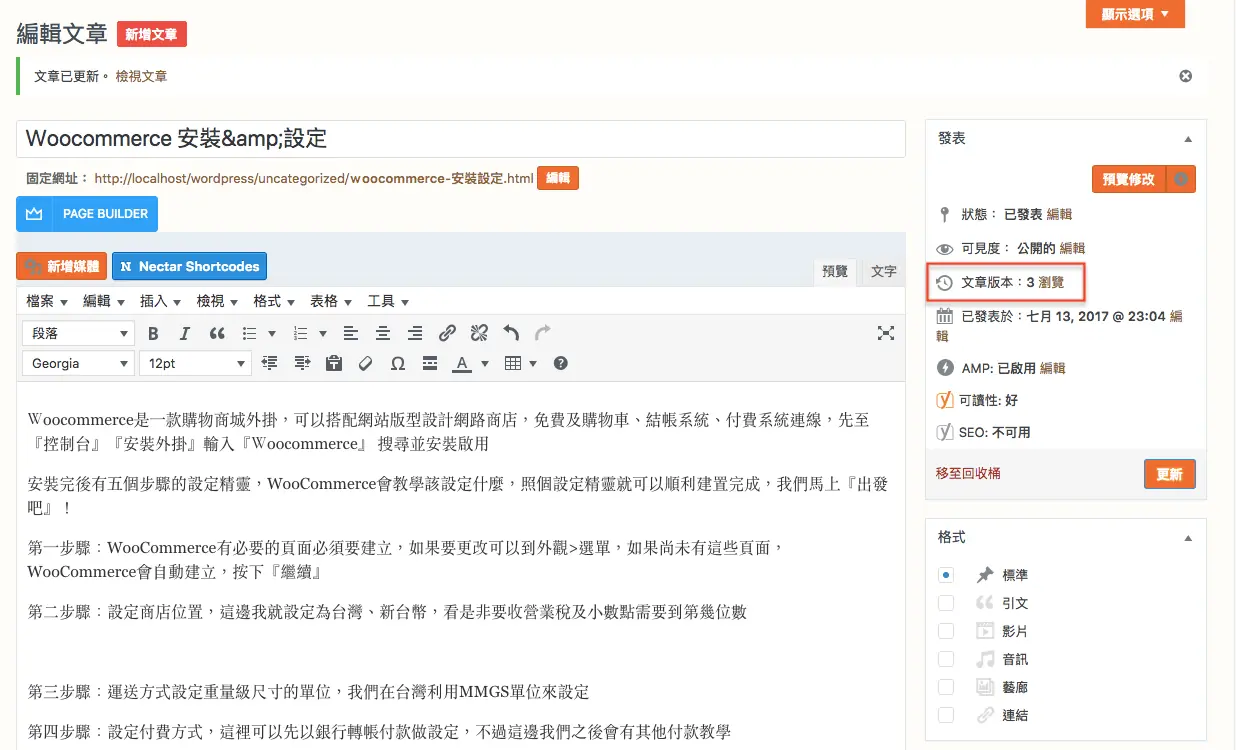Apply italic formatting with the I icon

click(184, 333)
